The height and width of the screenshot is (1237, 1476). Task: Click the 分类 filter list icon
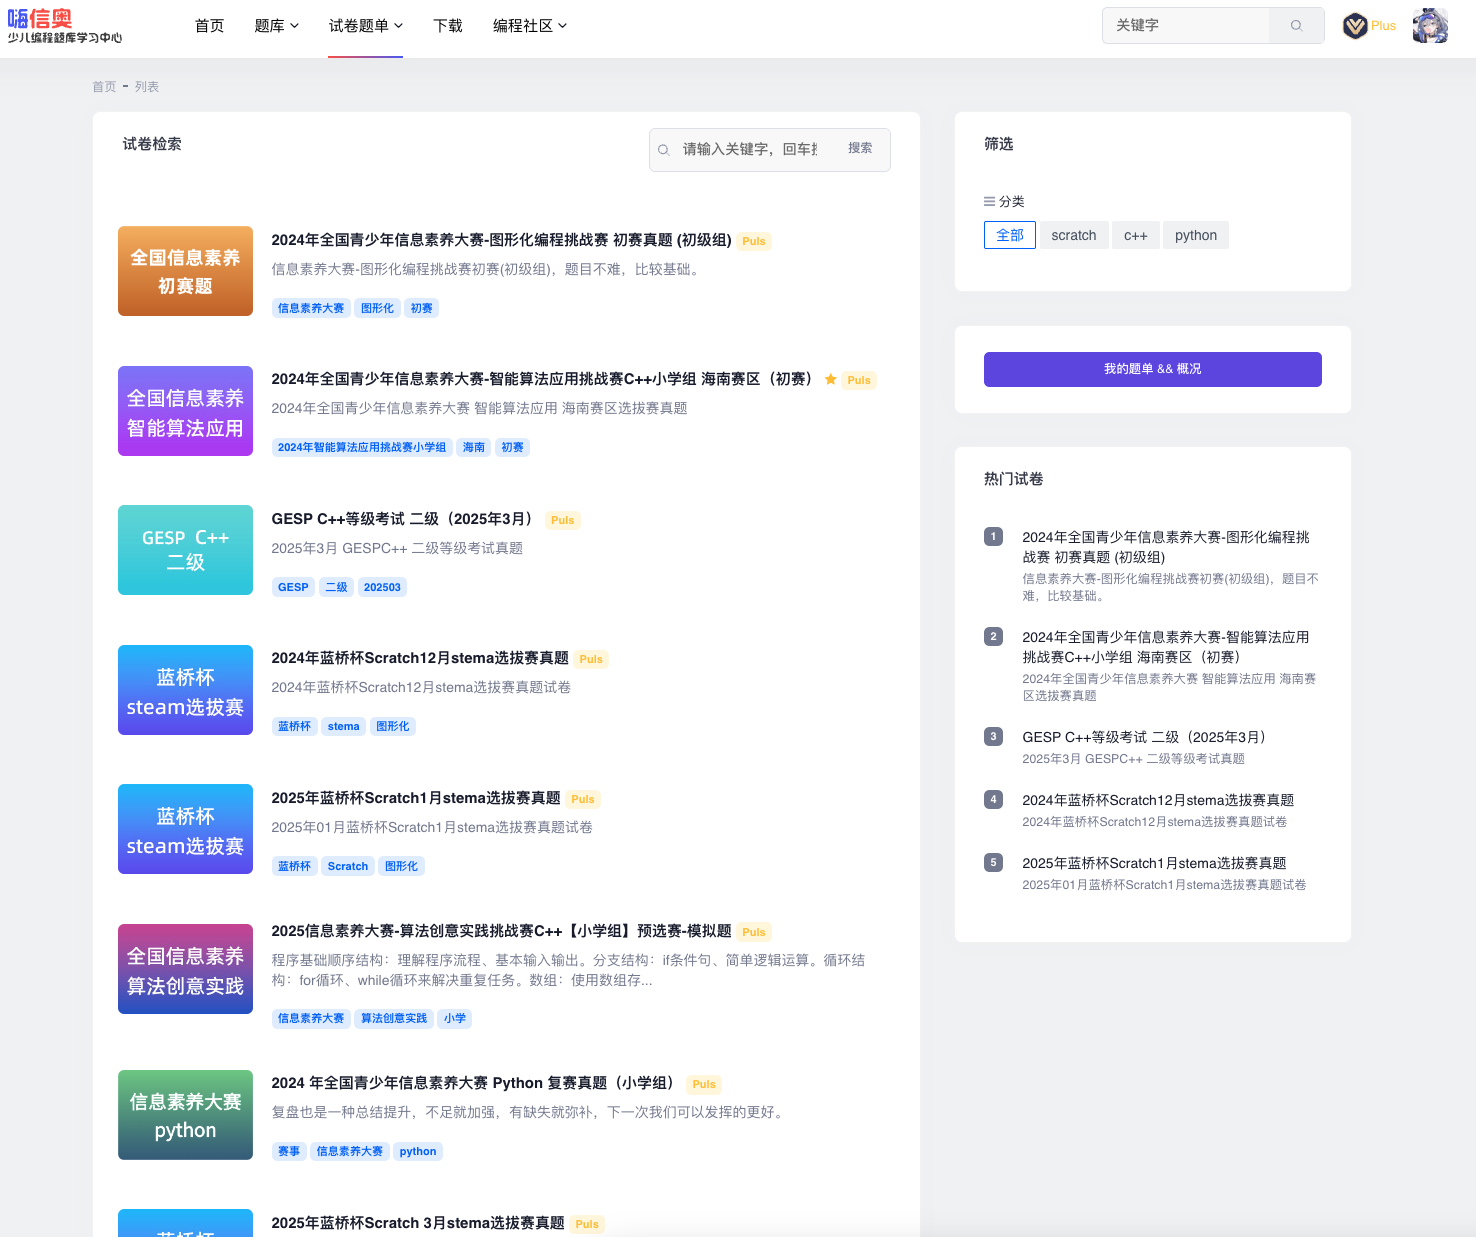pos(989,201)
